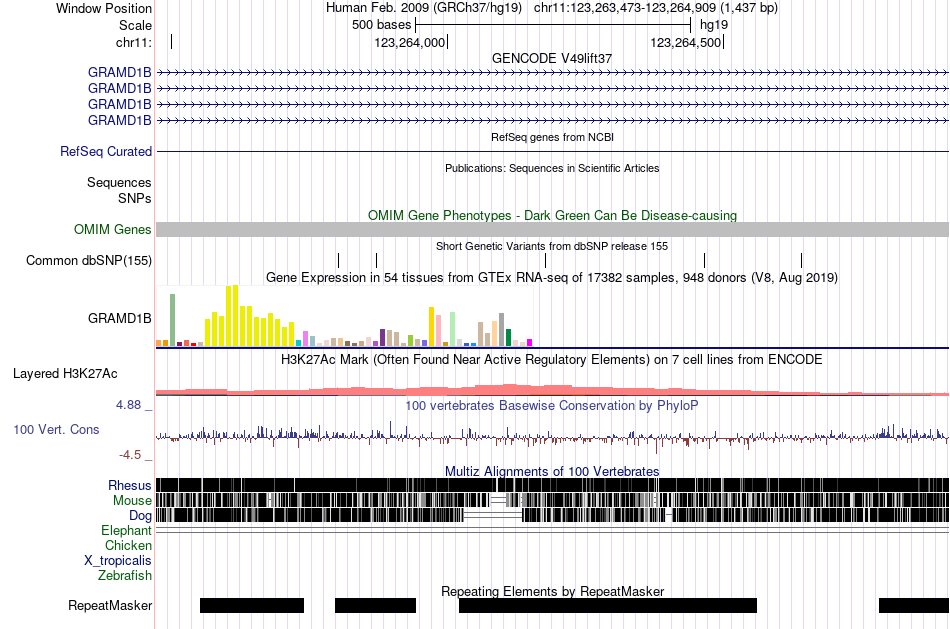The height and width of the screenshot is (629, 950).
Task: Click the light green GTEx expression bar
Action: point(453,330)
